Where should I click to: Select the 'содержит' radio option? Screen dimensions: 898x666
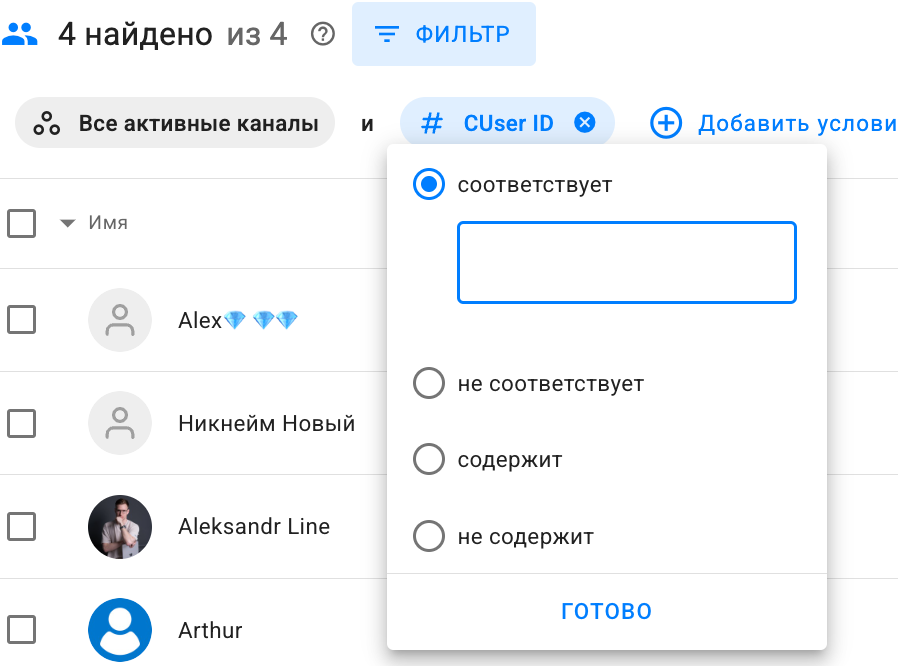click(429, 460)
